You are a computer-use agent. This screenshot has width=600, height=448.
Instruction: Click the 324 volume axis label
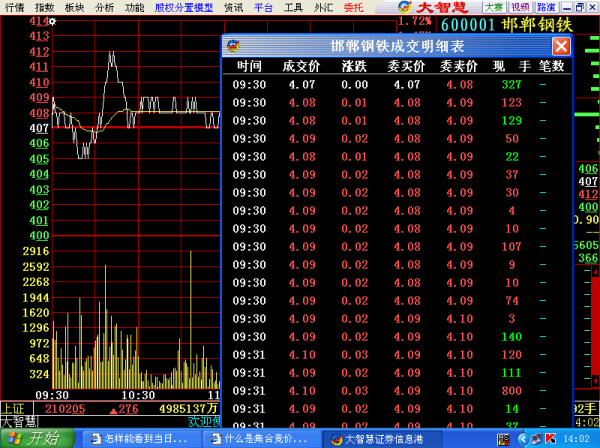point(39,374)
